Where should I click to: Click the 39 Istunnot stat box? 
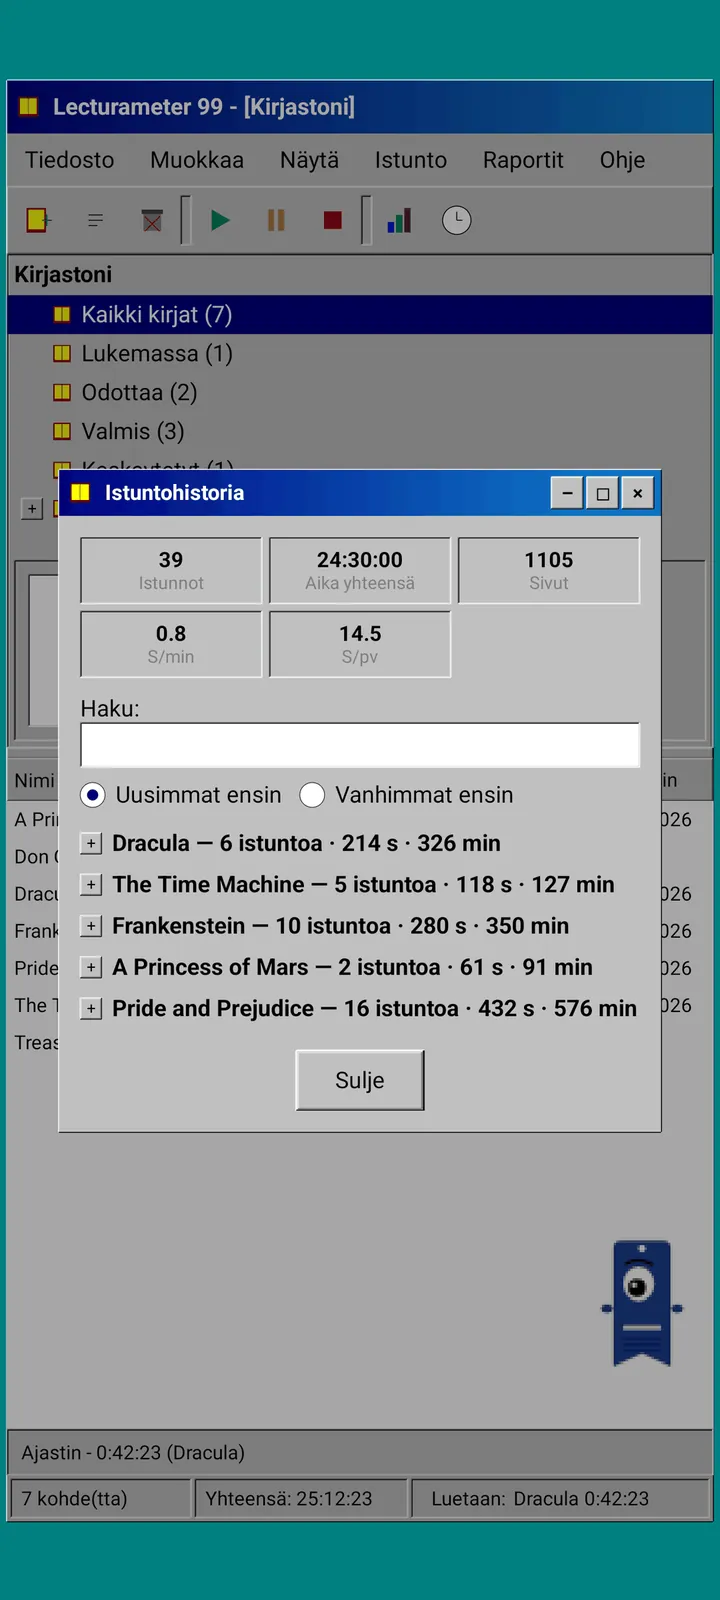click(x=171, y=570)
